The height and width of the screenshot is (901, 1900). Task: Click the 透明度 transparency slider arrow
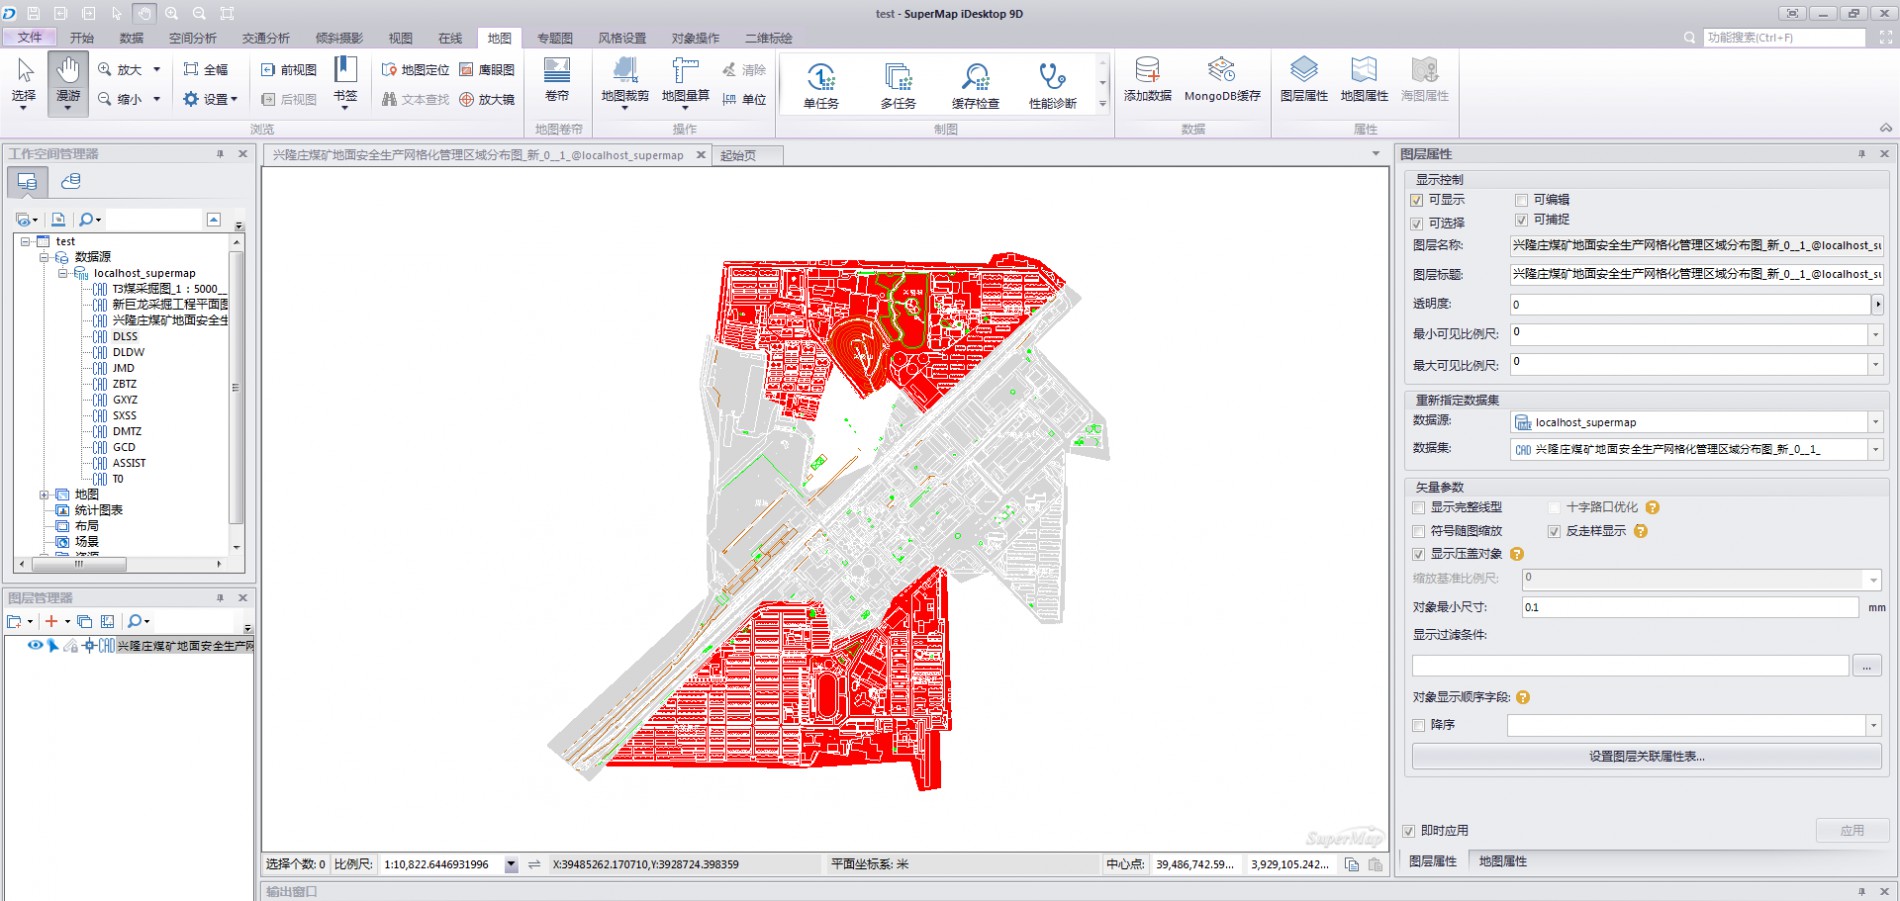point(1878,304)
